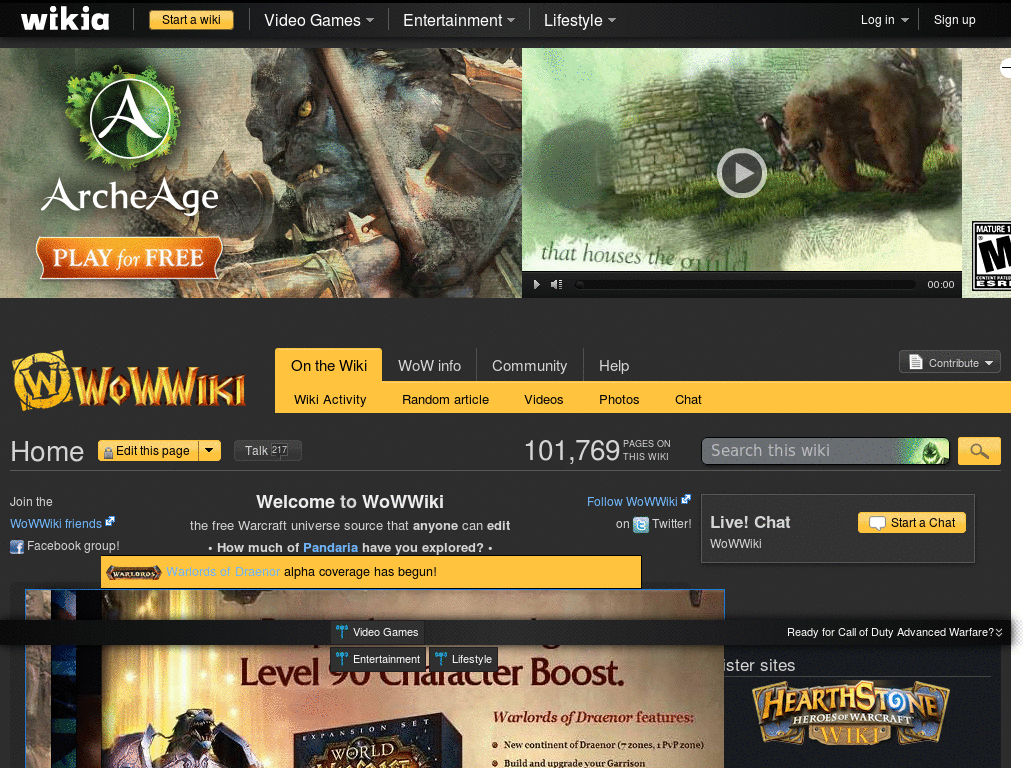The image size is (1024, 768).
Task: Open the Log in dropdown
Action: (x=884, y=20)
